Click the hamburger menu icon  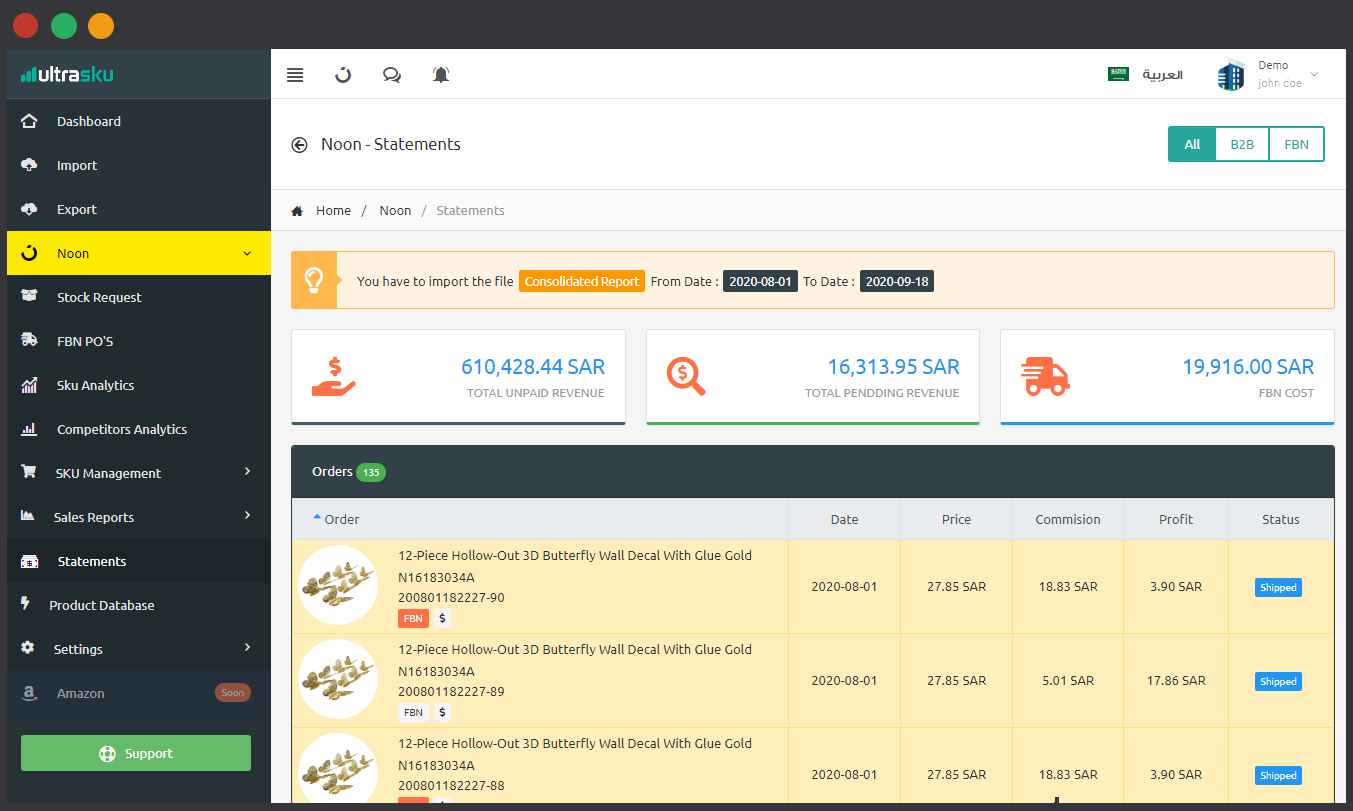(295, 75)
